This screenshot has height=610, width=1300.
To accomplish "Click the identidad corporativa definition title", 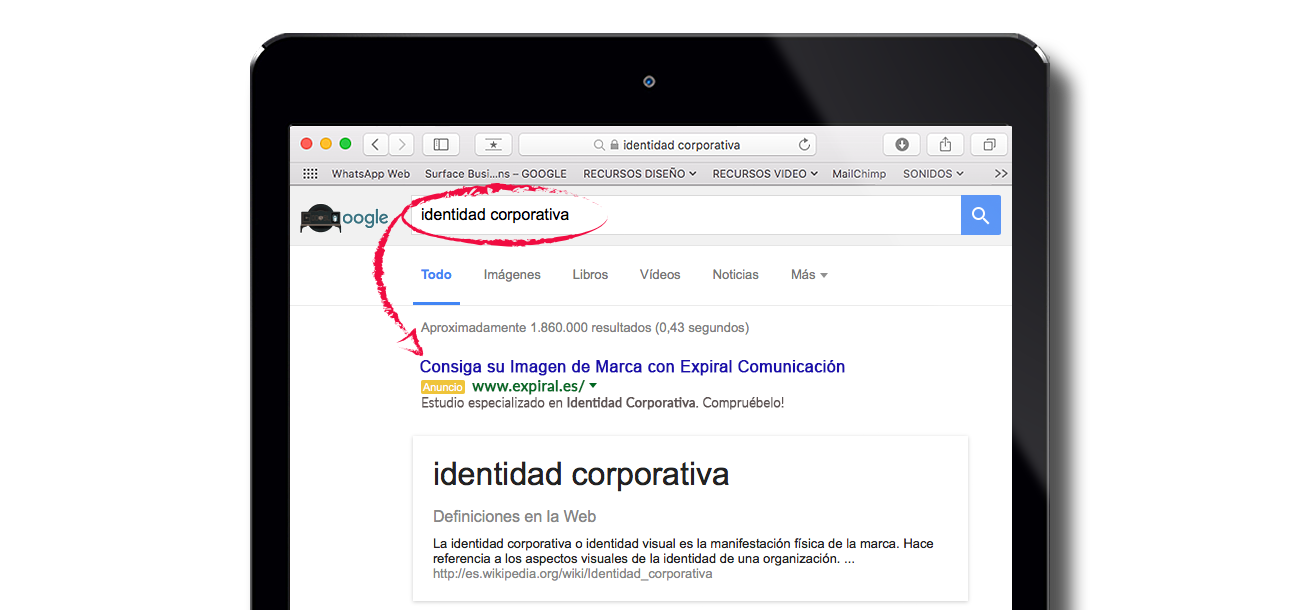I will point(581,473).
